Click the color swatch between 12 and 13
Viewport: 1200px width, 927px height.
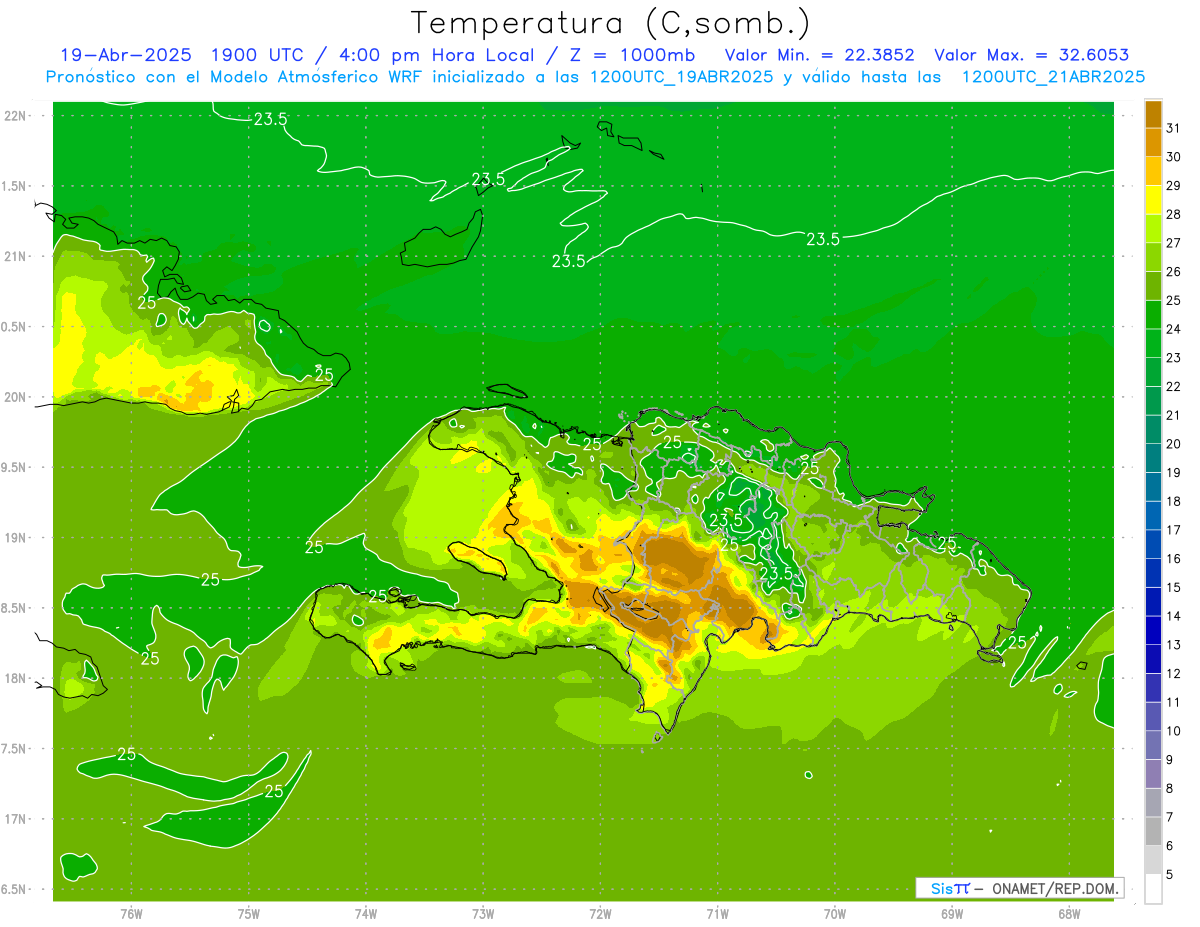(1153, 659)
